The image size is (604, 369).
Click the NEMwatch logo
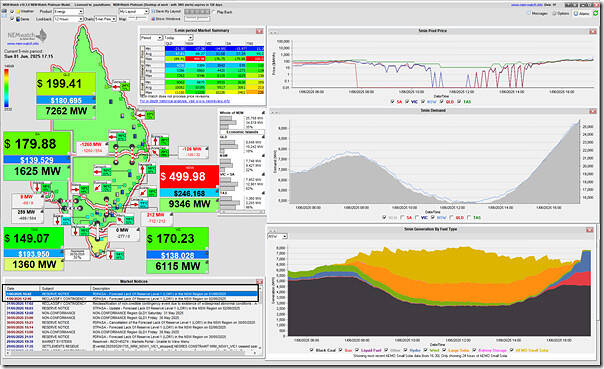(x=27, y=36)
